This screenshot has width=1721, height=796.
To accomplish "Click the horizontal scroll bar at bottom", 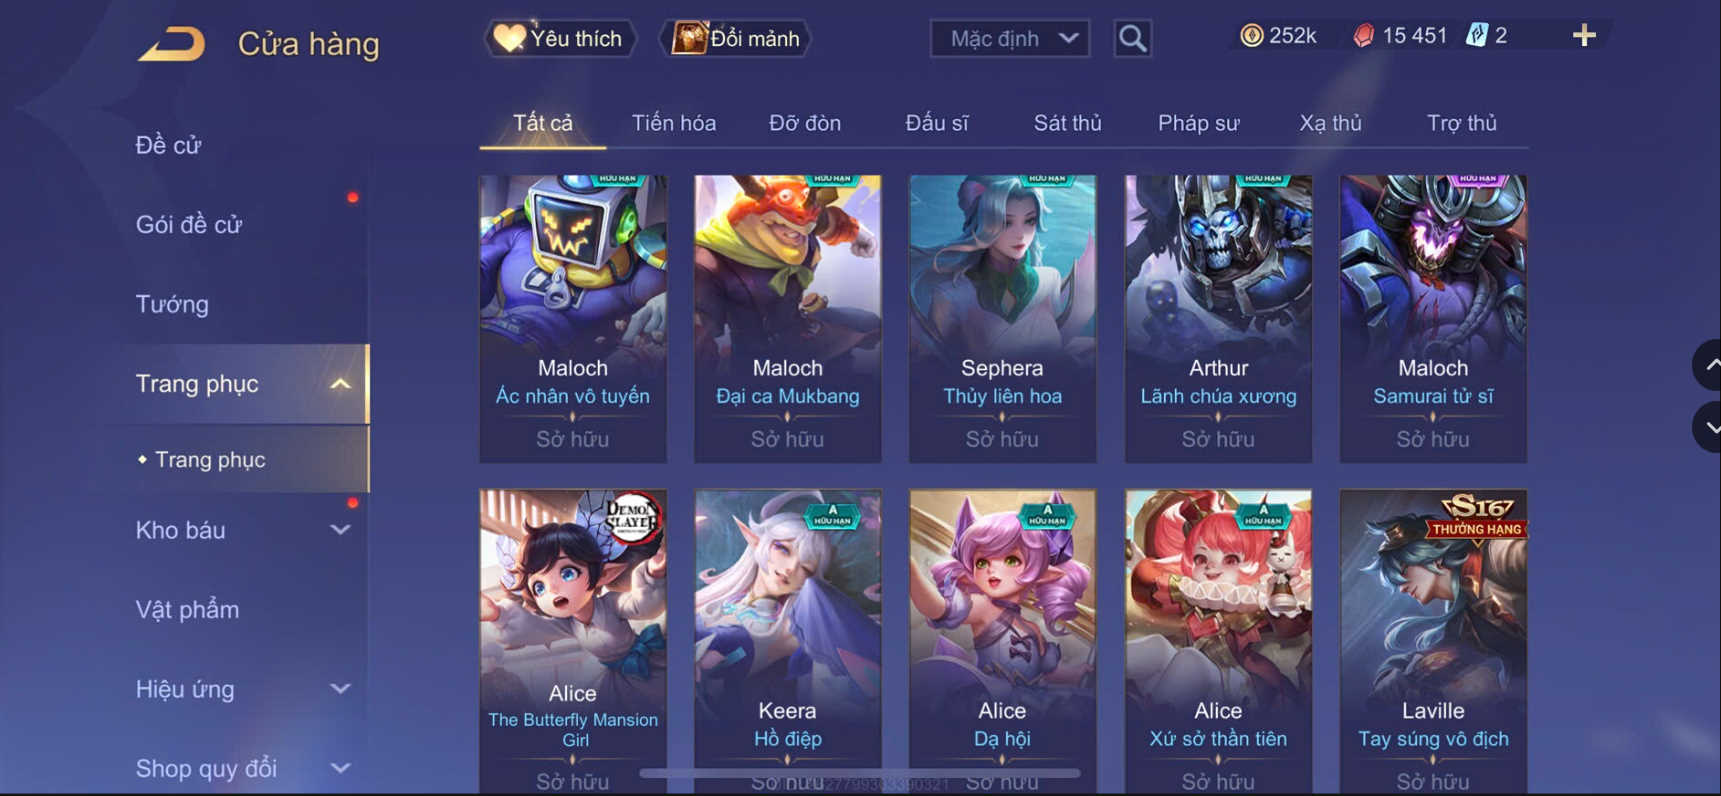I will tap(860, 773).
